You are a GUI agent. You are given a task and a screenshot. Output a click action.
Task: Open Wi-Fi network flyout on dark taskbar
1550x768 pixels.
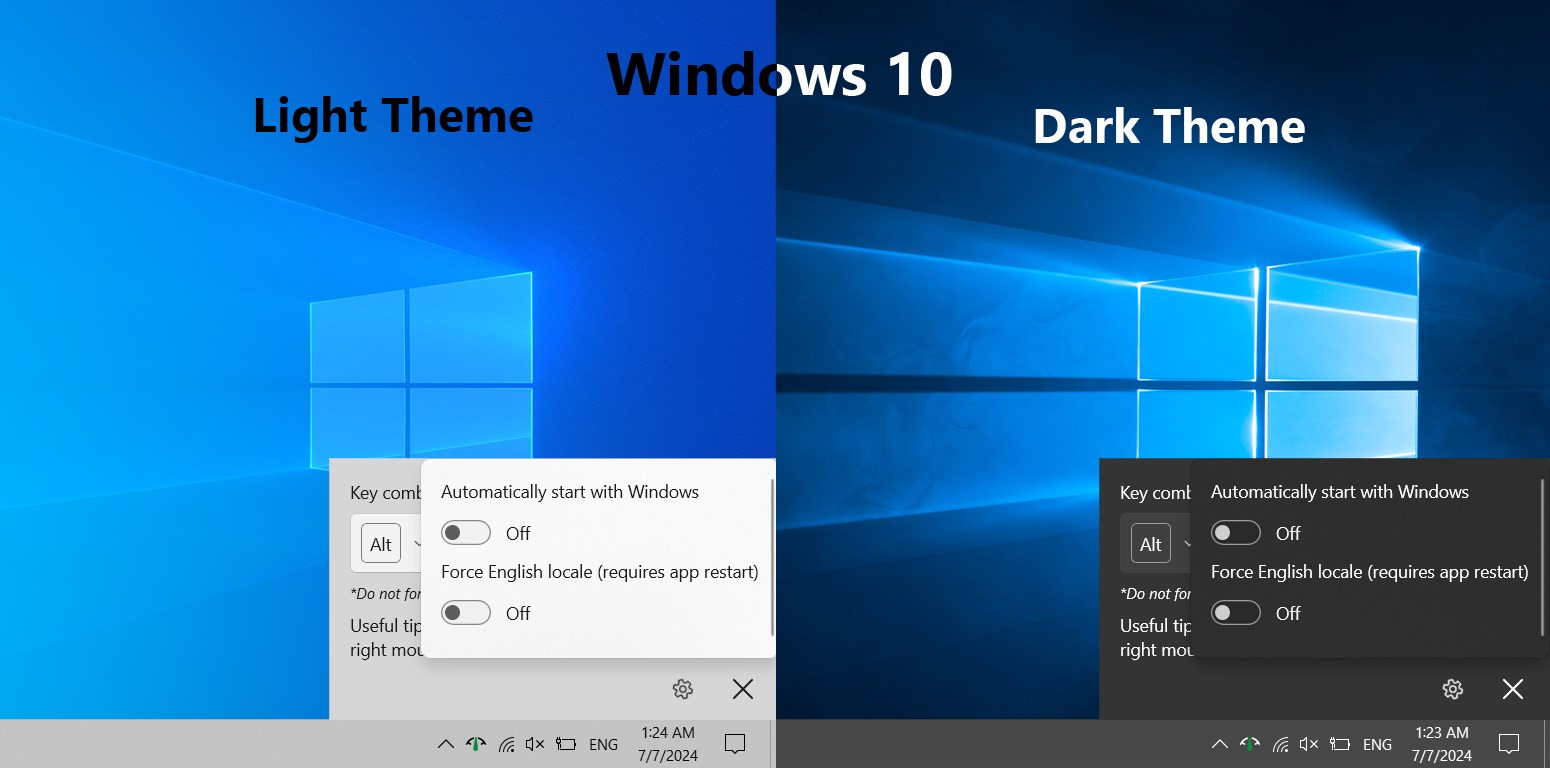(x=1281, y=744)
